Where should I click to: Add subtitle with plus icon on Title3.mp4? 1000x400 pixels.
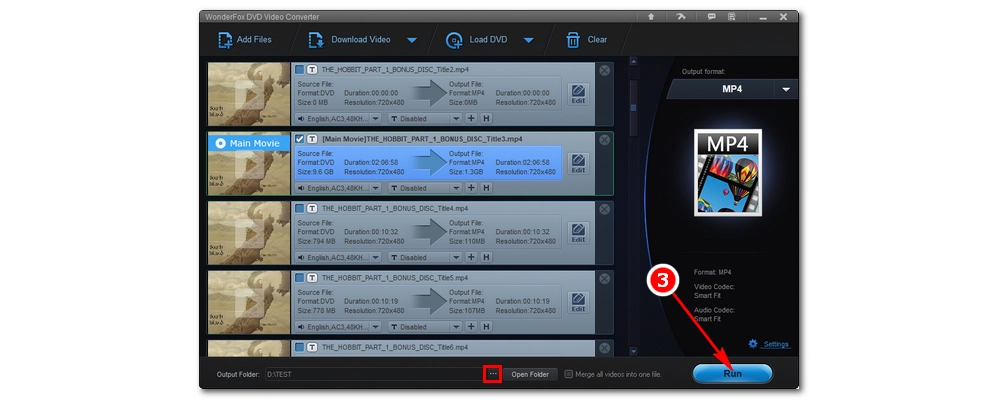click(471, 188)
